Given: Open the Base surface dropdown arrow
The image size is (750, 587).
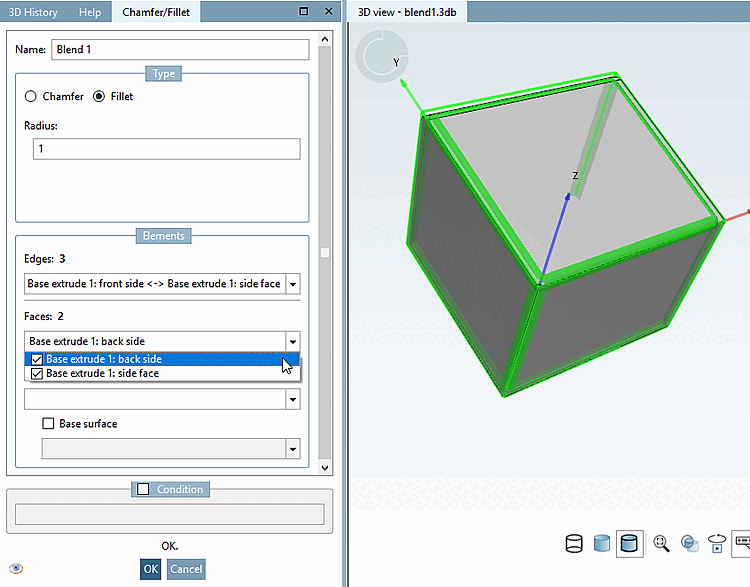Looking at the screenshot, I should coord(293,449).
